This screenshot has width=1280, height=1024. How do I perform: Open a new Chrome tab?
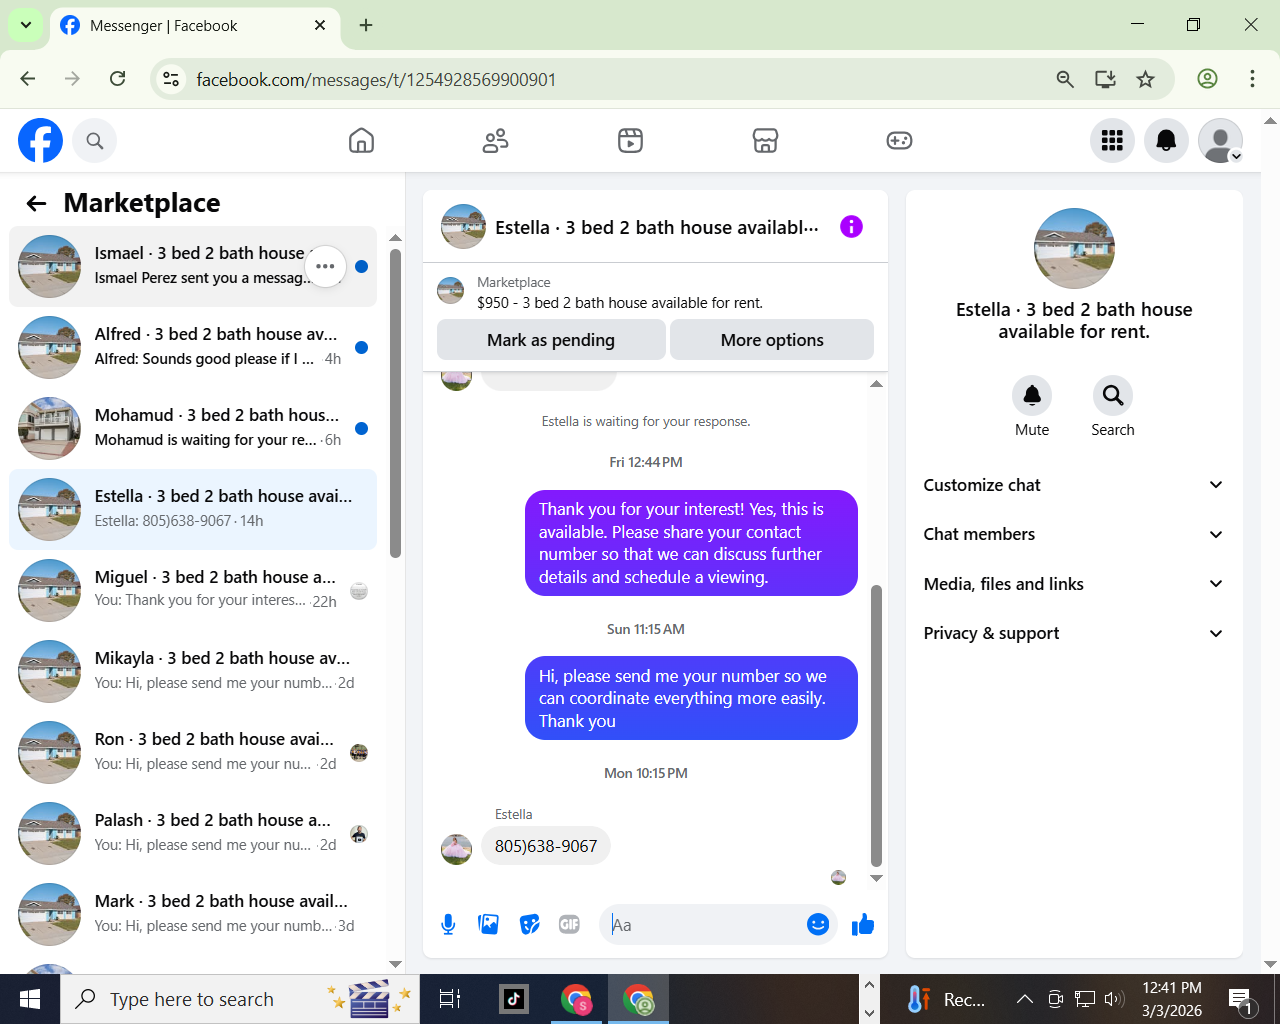366,25
